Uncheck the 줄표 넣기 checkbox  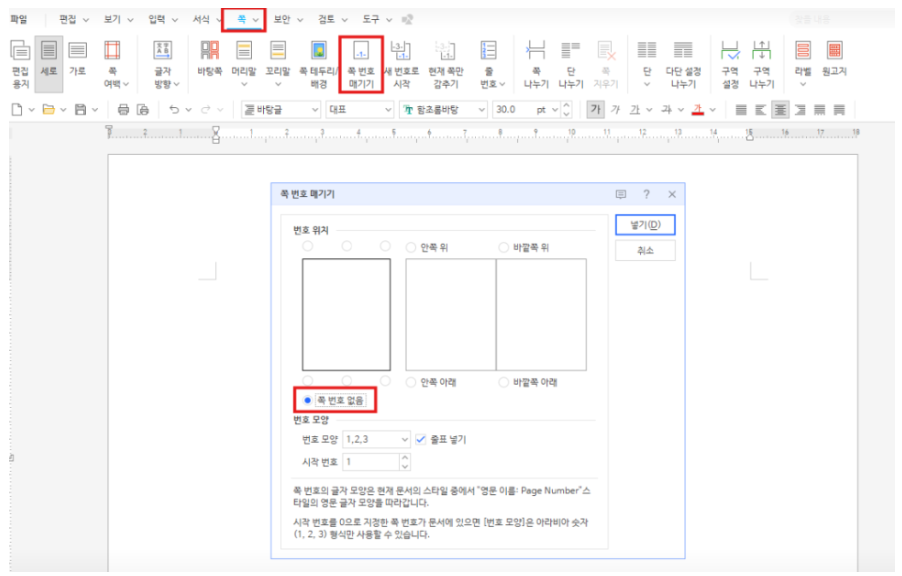(x=421, y=439)
